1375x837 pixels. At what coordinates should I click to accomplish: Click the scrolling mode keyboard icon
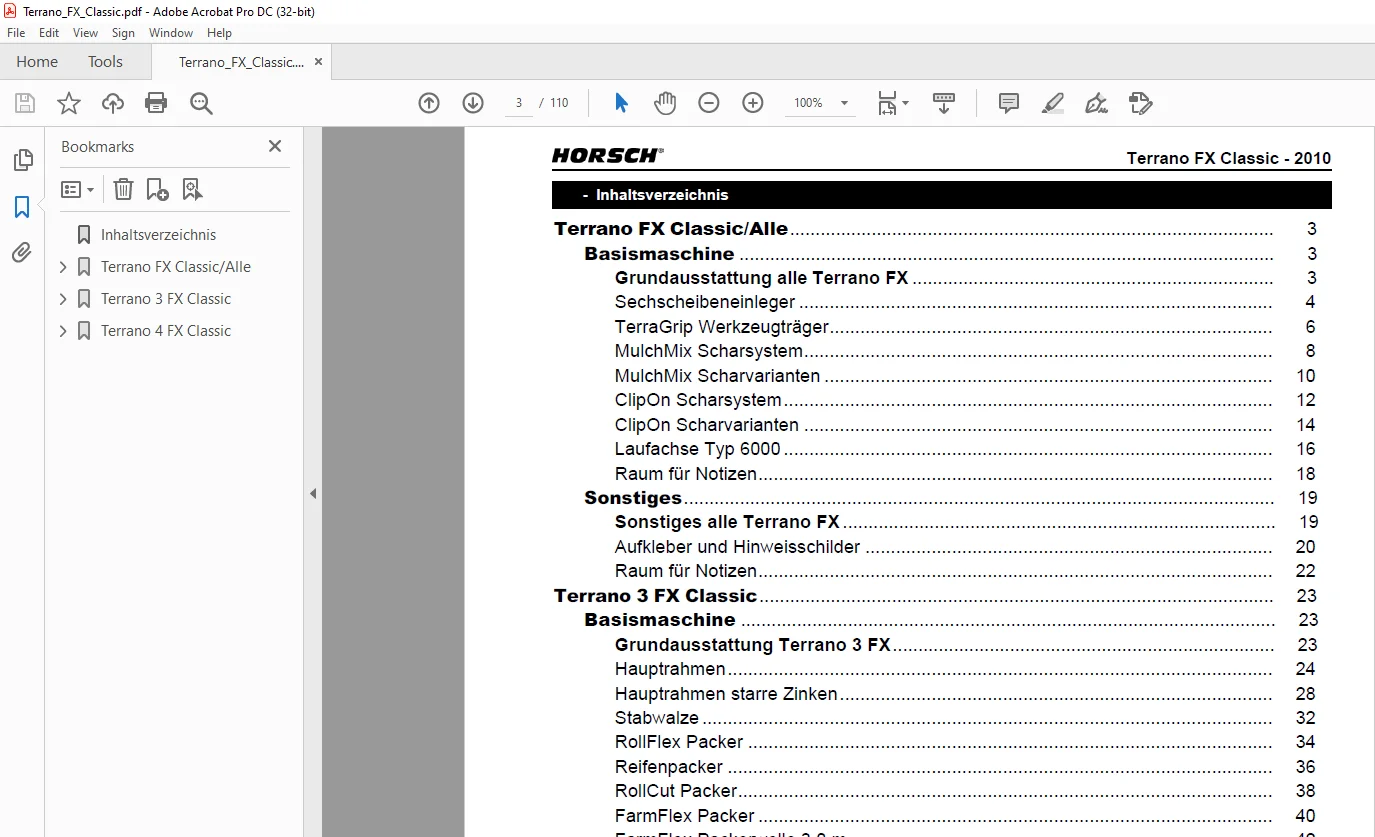[x=944, y=103]
